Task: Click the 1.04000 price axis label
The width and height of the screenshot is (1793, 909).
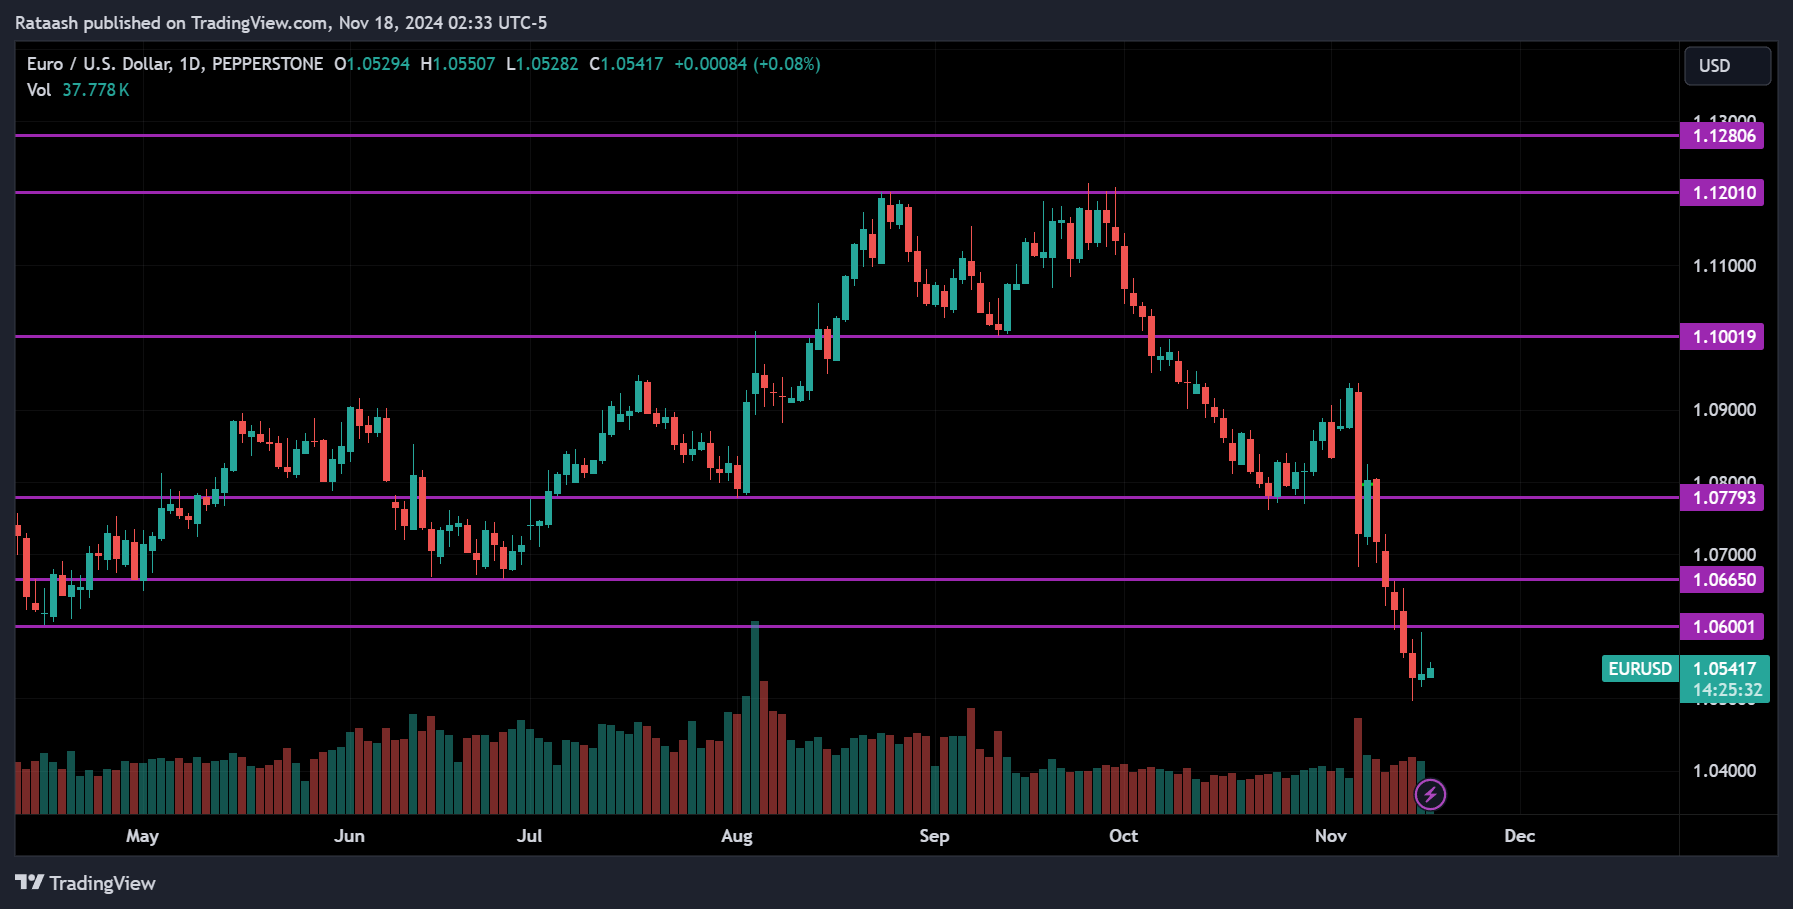Action: pos(1724,771)
